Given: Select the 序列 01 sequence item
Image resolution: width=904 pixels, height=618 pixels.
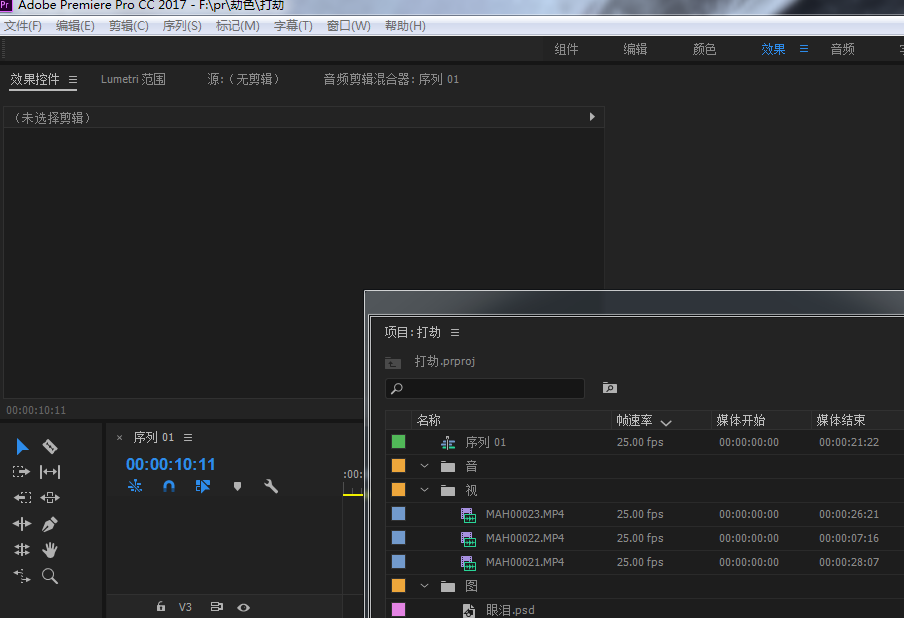Looking at the screenshot, I should click(x=485, y=442).
